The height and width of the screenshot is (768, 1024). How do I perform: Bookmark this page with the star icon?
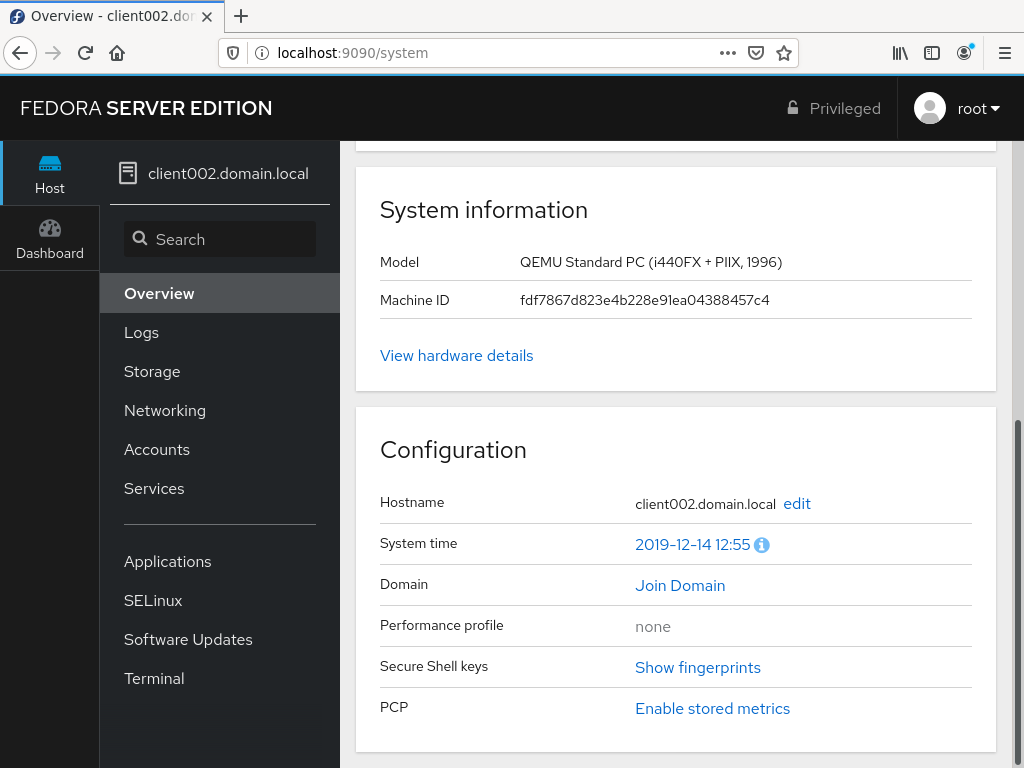pyautogui.click(x=784, y=53)
